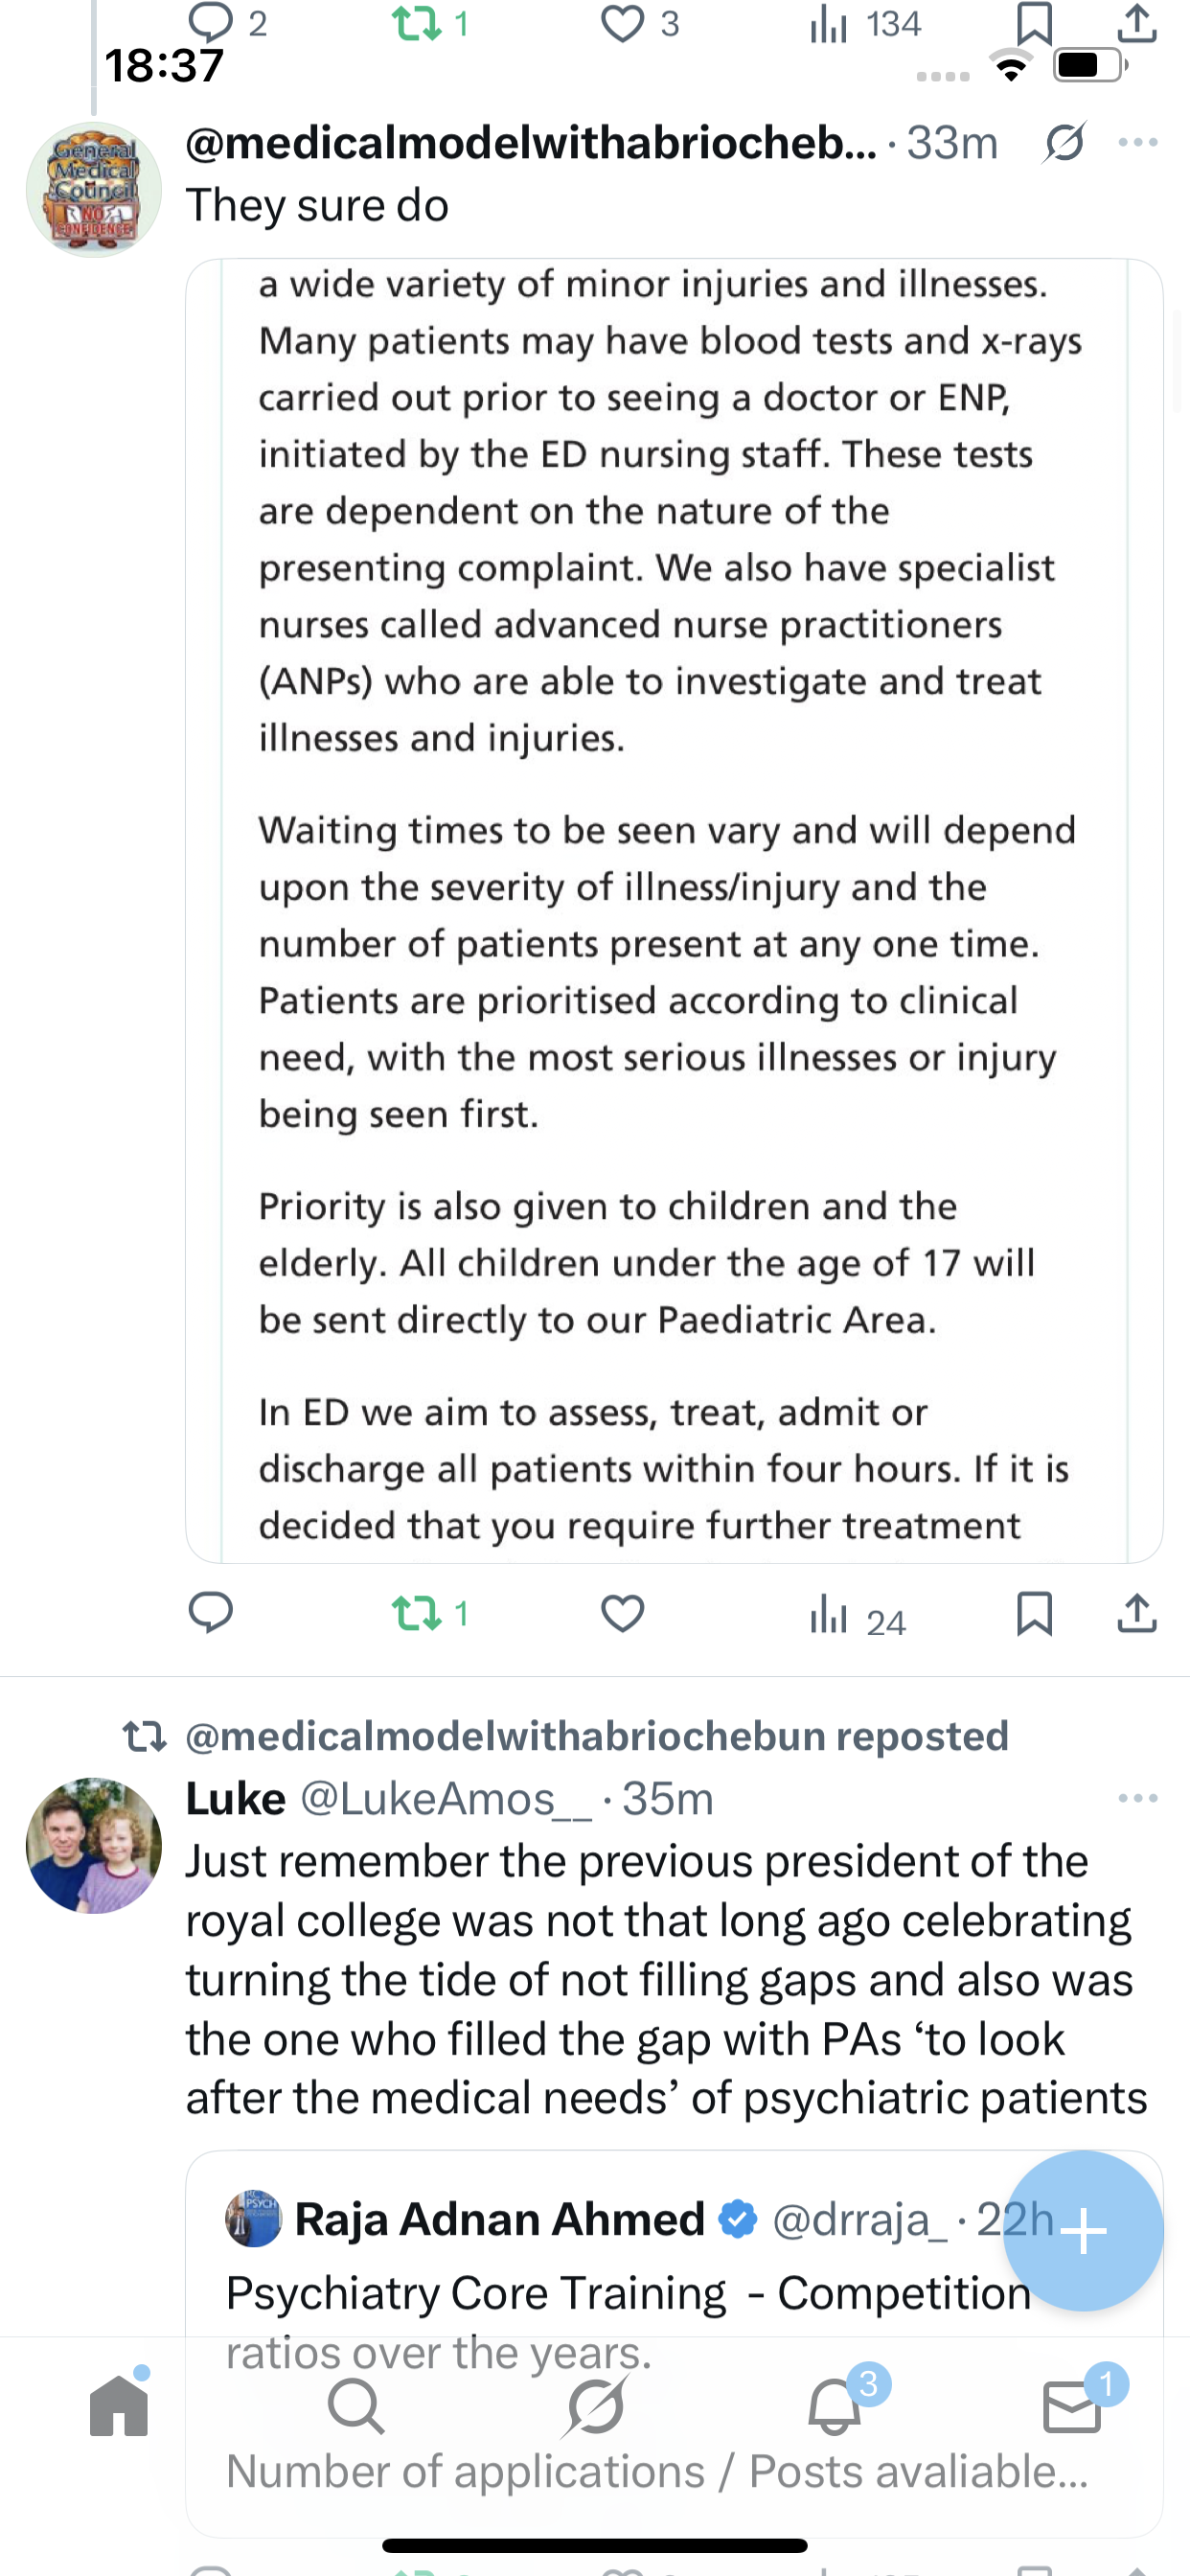Image resolution: width=1190 pixels, height=2576 pixels.
Task: Open Messages envelope icon
Action: [1072, 2405]
